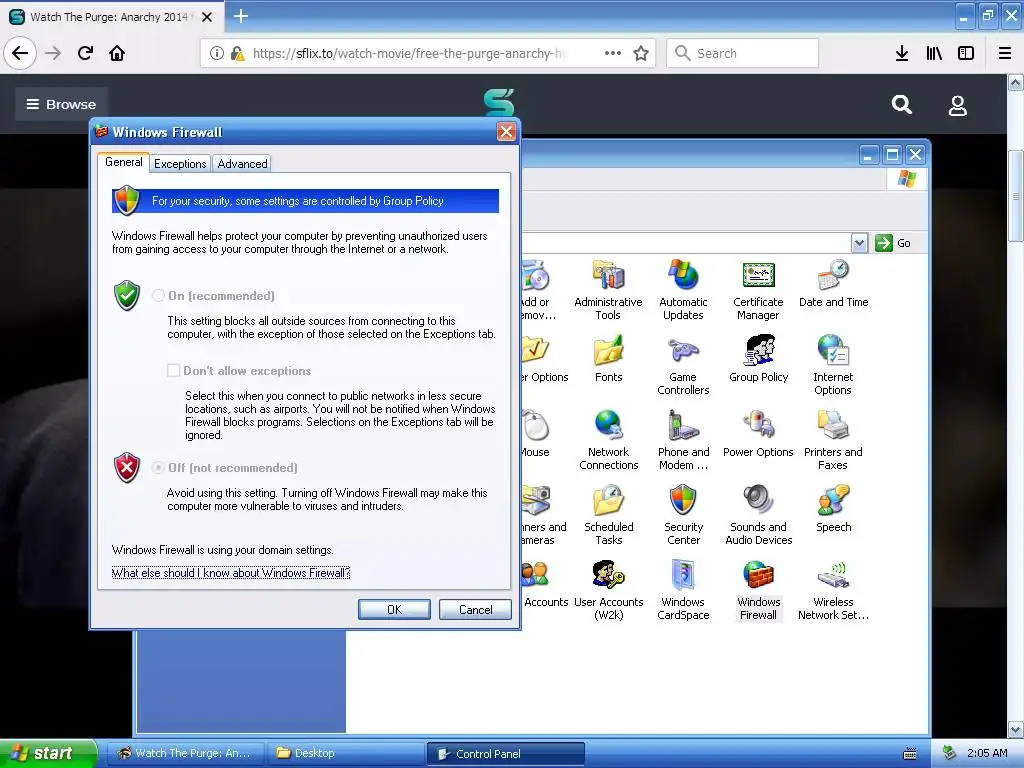Click the sflix logo

[499, 103]
